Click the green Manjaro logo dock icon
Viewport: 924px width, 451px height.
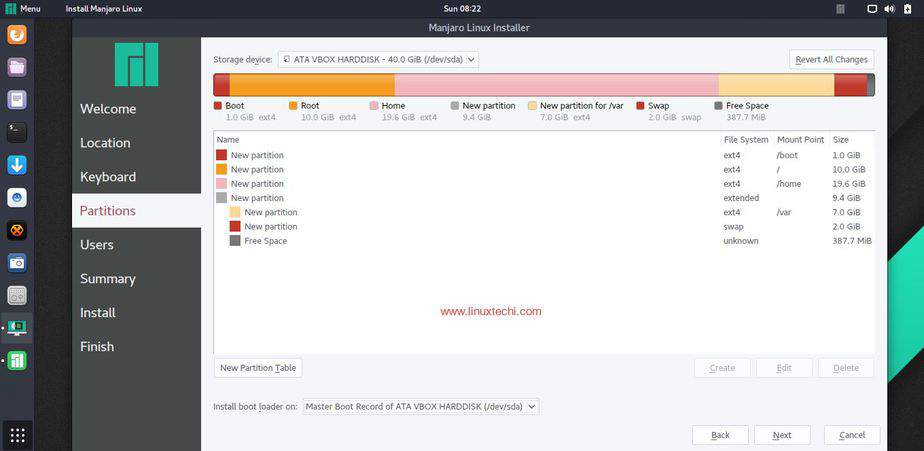(x=16, y=361)
